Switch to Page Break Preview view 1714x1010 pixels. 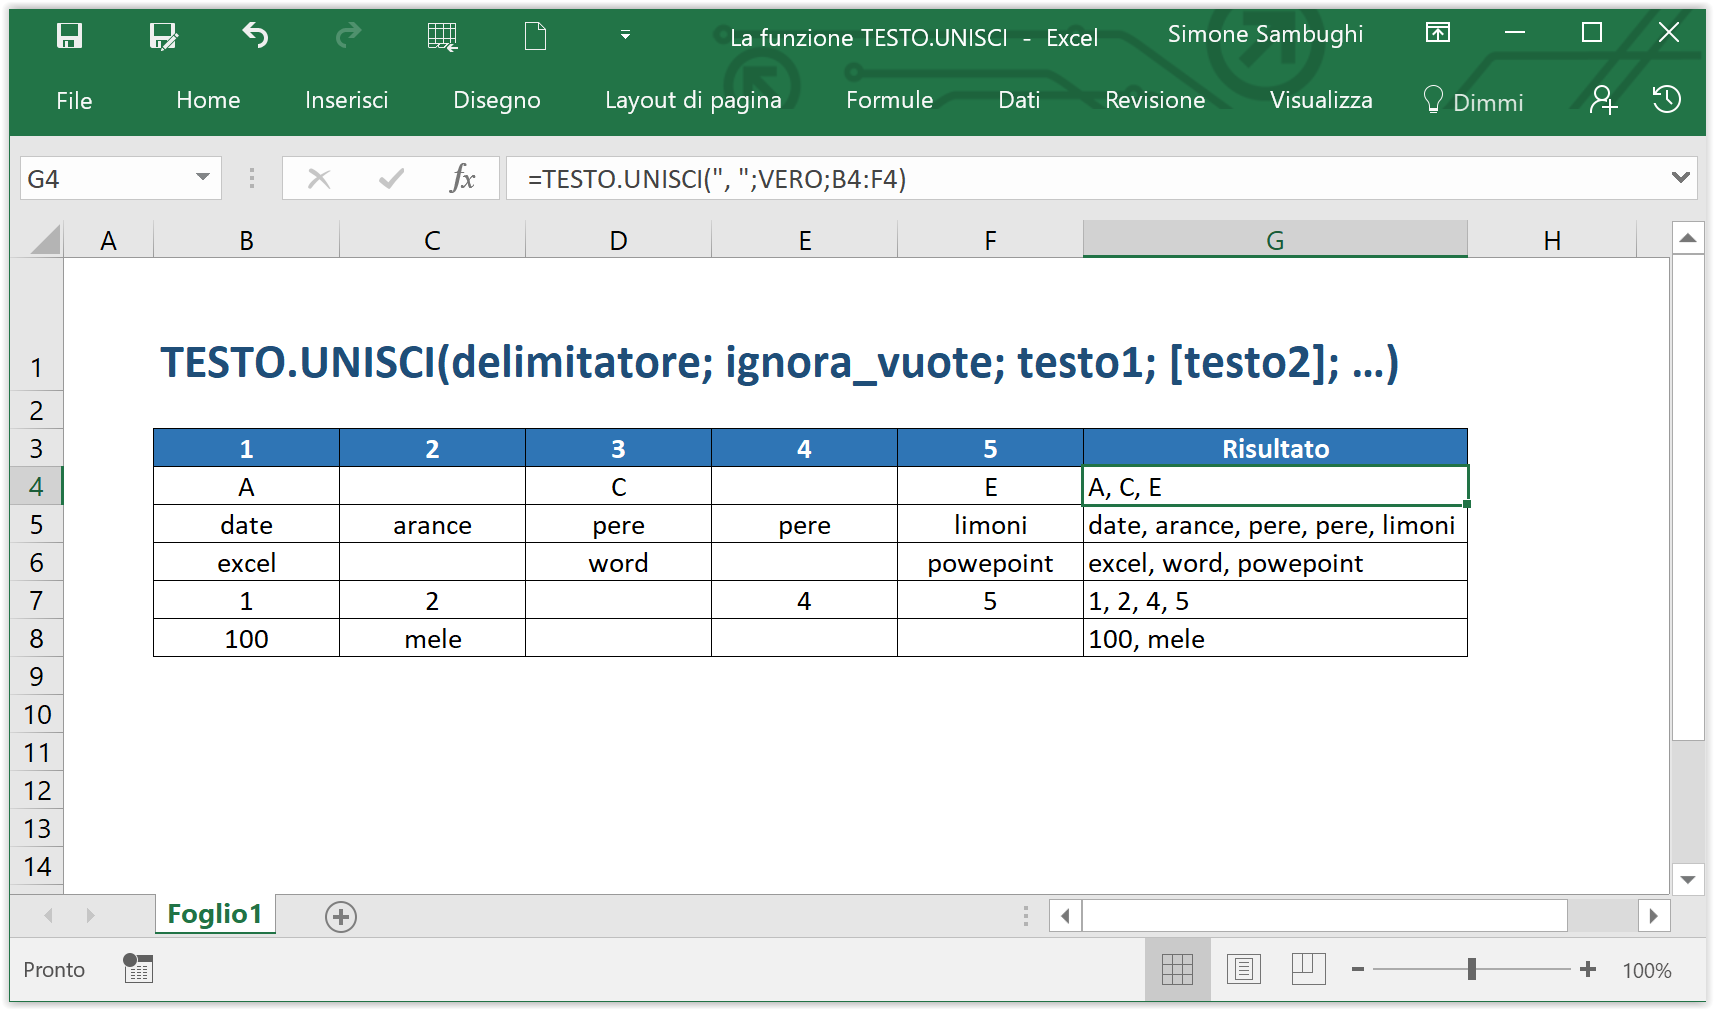point(1308,969)
